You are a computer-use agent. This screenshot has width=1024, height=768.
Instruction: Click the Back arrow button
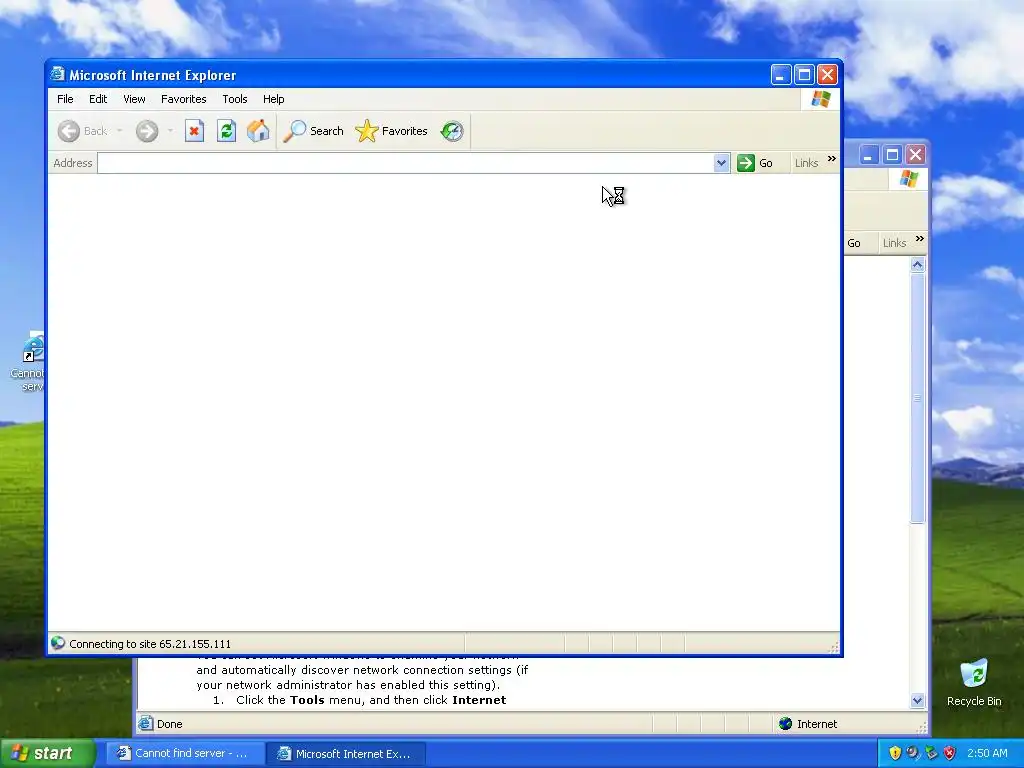point(69,131)
